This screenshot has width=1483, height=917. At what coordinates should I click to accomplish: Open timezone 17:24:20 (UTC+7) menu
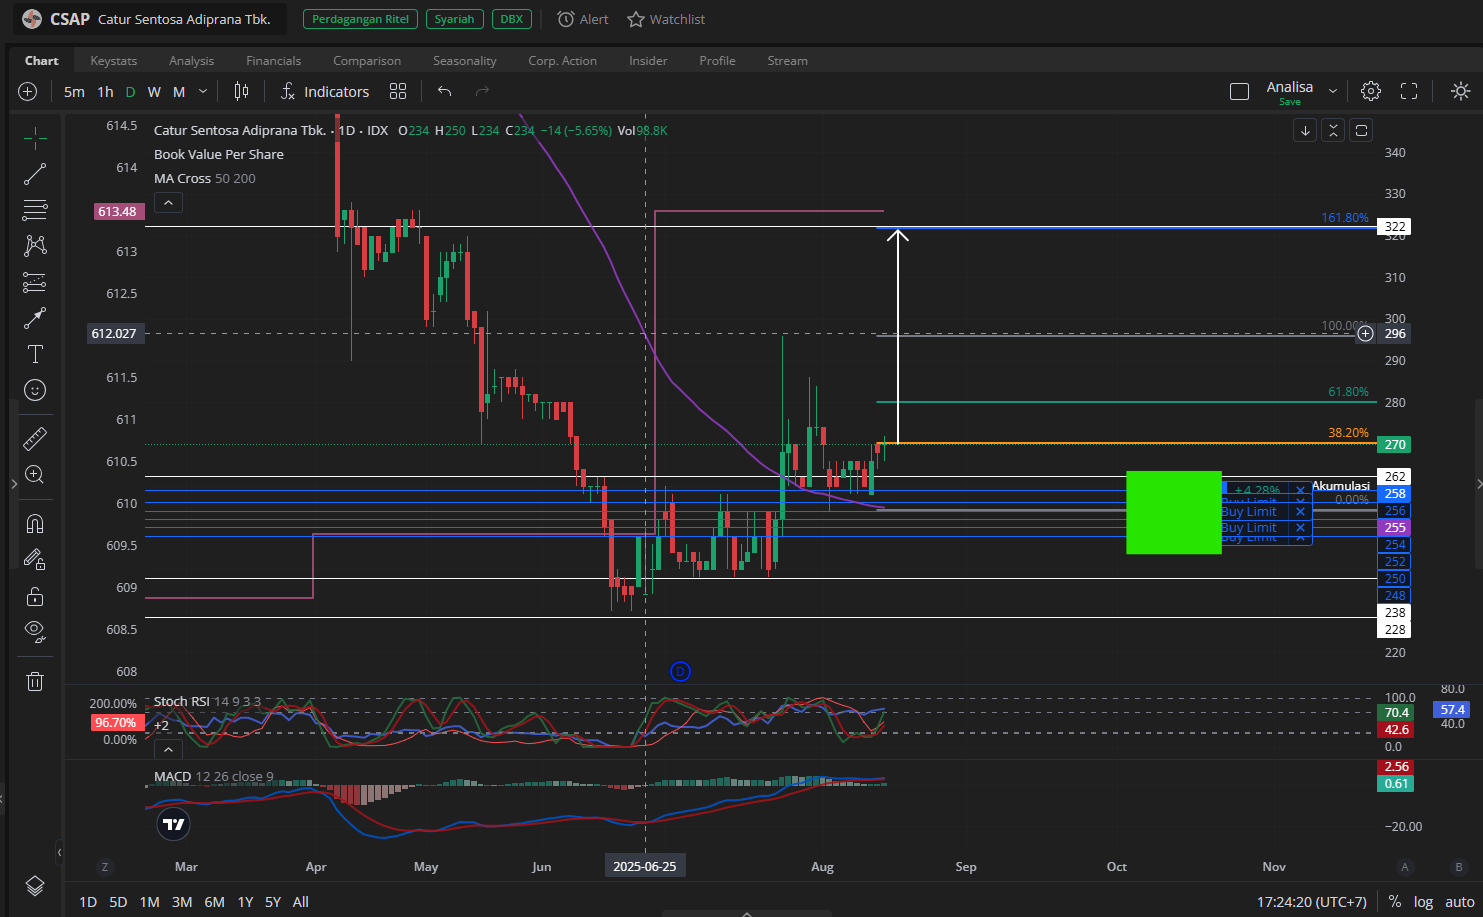point(1311,902)
